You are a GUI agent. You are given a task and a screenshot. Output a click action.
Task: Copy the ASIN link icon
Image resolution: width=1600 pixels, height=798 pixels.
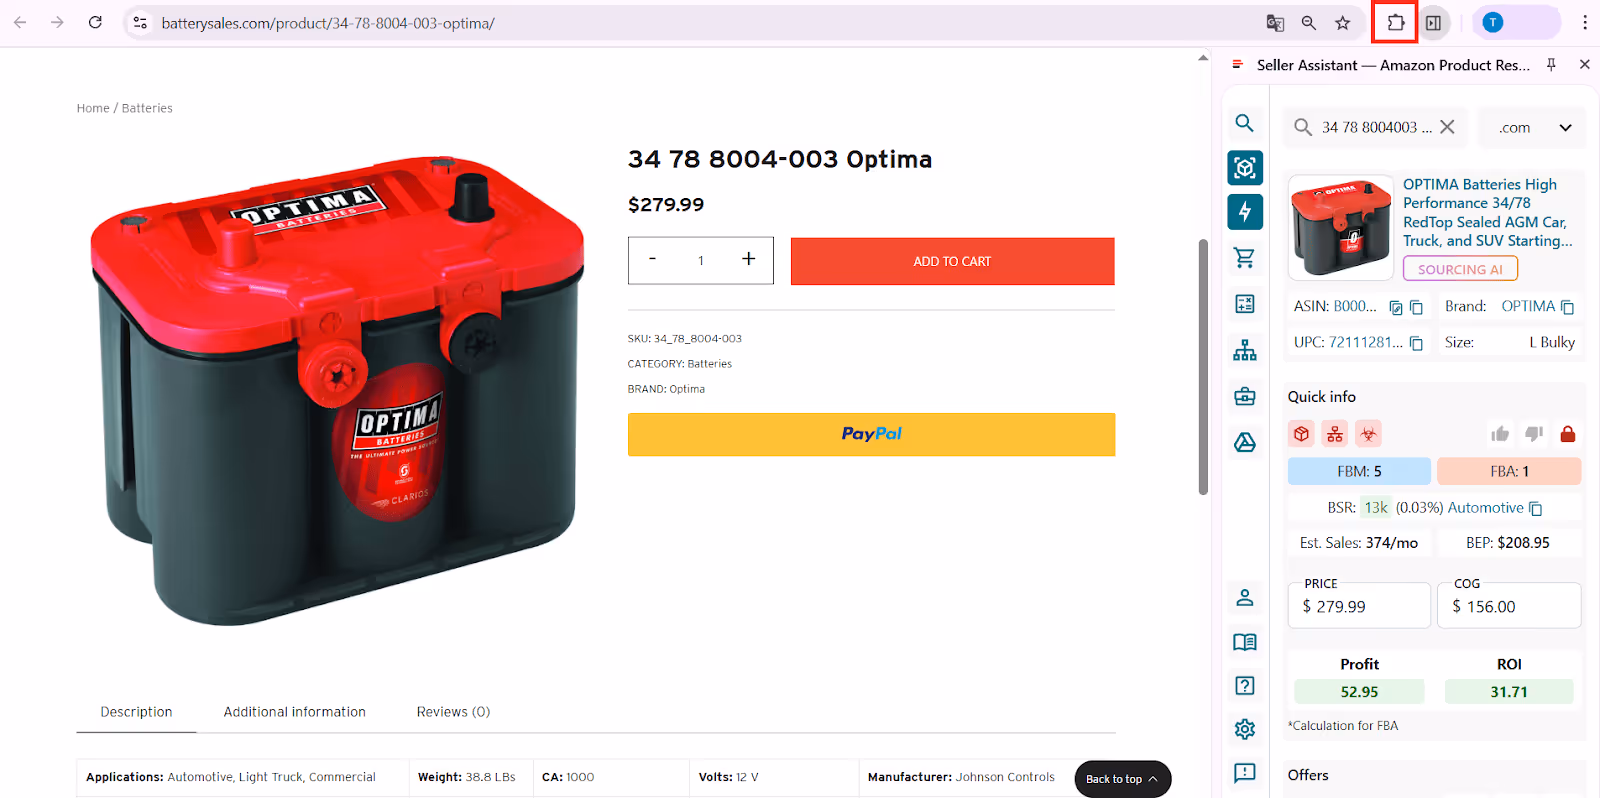pos(1396,308)
